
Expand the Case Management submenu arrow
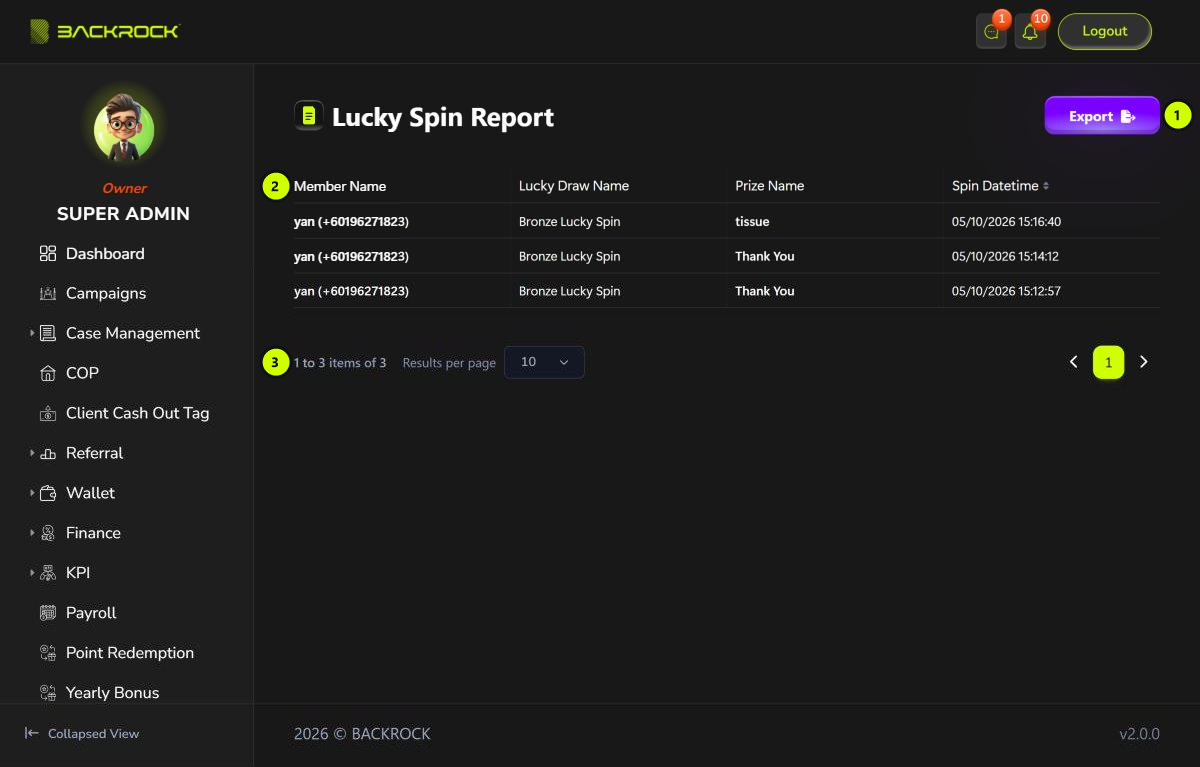(x=32, y=333)
